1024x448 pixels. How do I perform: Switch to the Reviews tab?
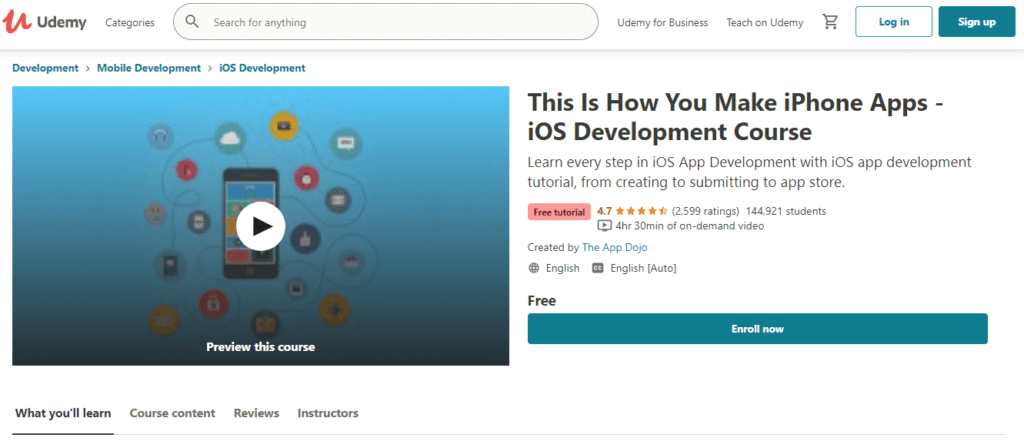257,413
